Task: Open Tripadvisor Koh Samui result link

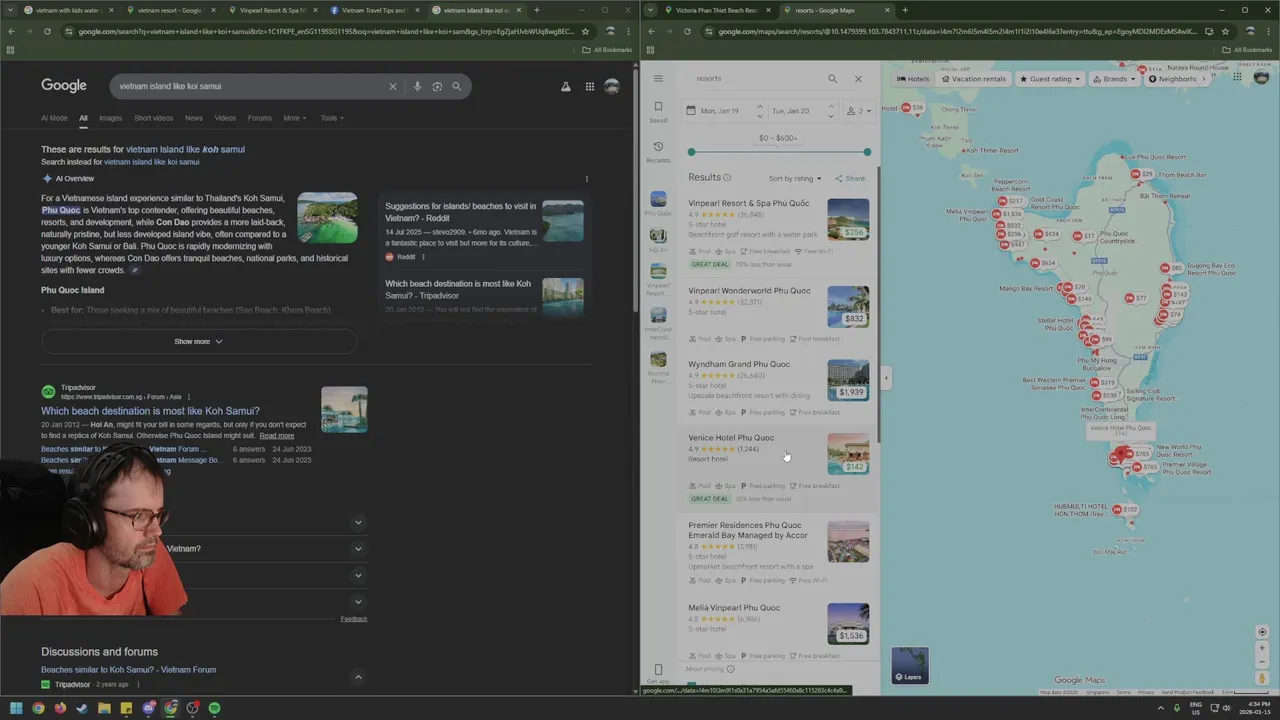Action: (150, 411)
